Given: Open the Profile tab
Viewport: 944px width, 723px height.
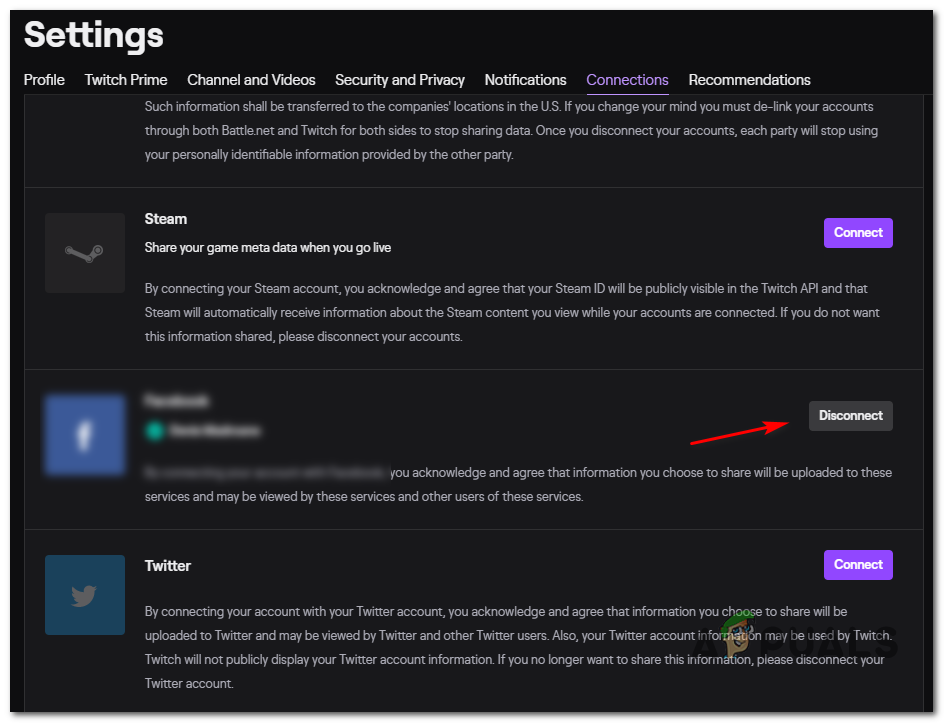Looking at the screenshot, I should tap(44, 80).
